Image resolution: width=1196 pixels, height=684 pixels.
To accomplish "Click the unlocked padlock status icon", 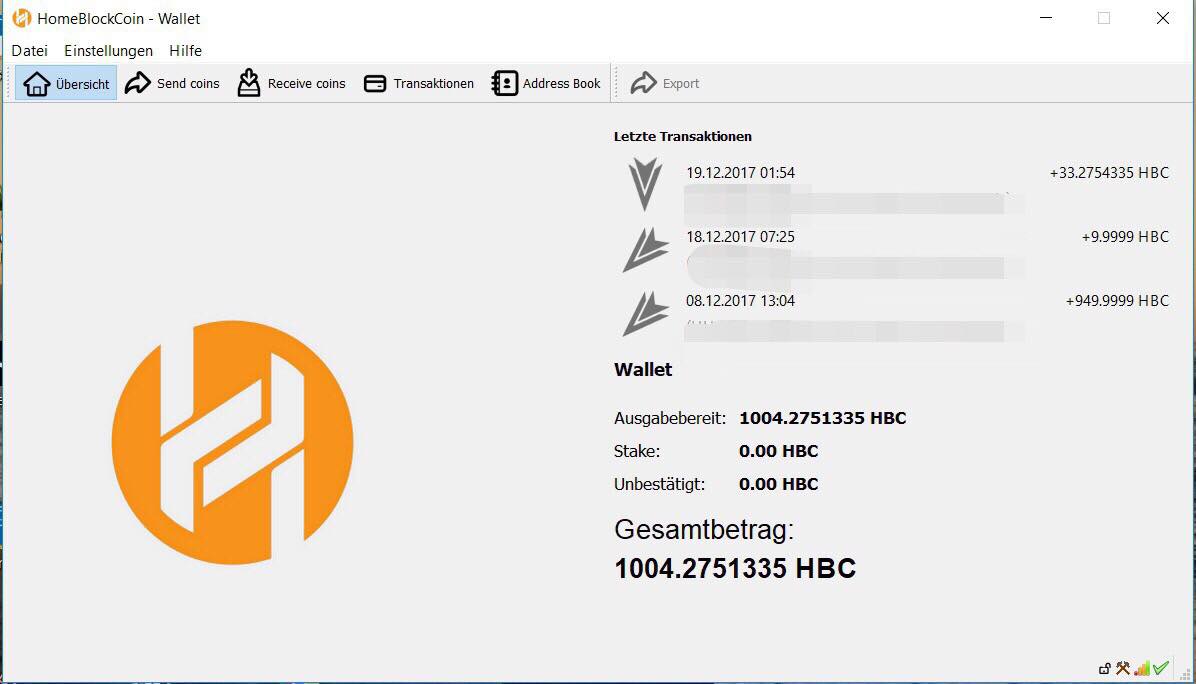I will tap(1104, 669).
